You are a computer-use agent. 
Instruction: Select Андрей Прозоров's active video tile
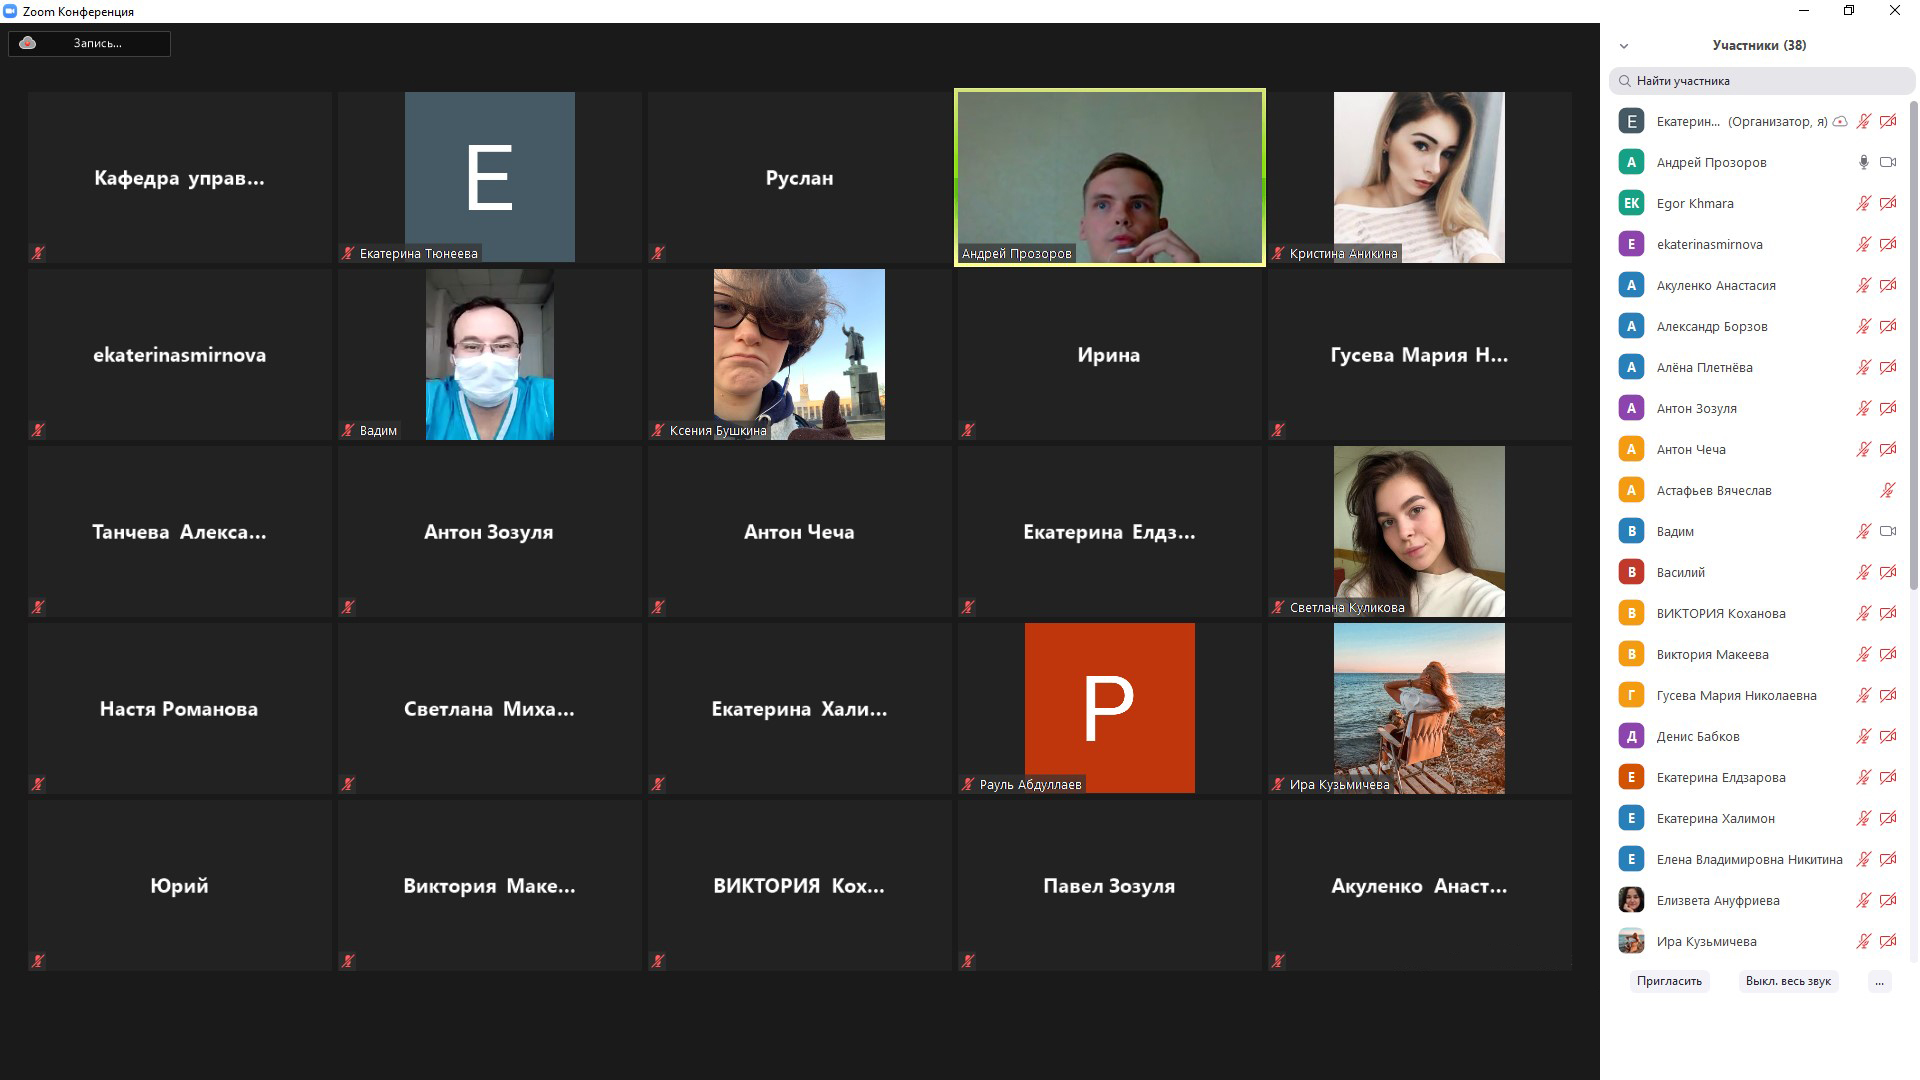click(1109, 177)
